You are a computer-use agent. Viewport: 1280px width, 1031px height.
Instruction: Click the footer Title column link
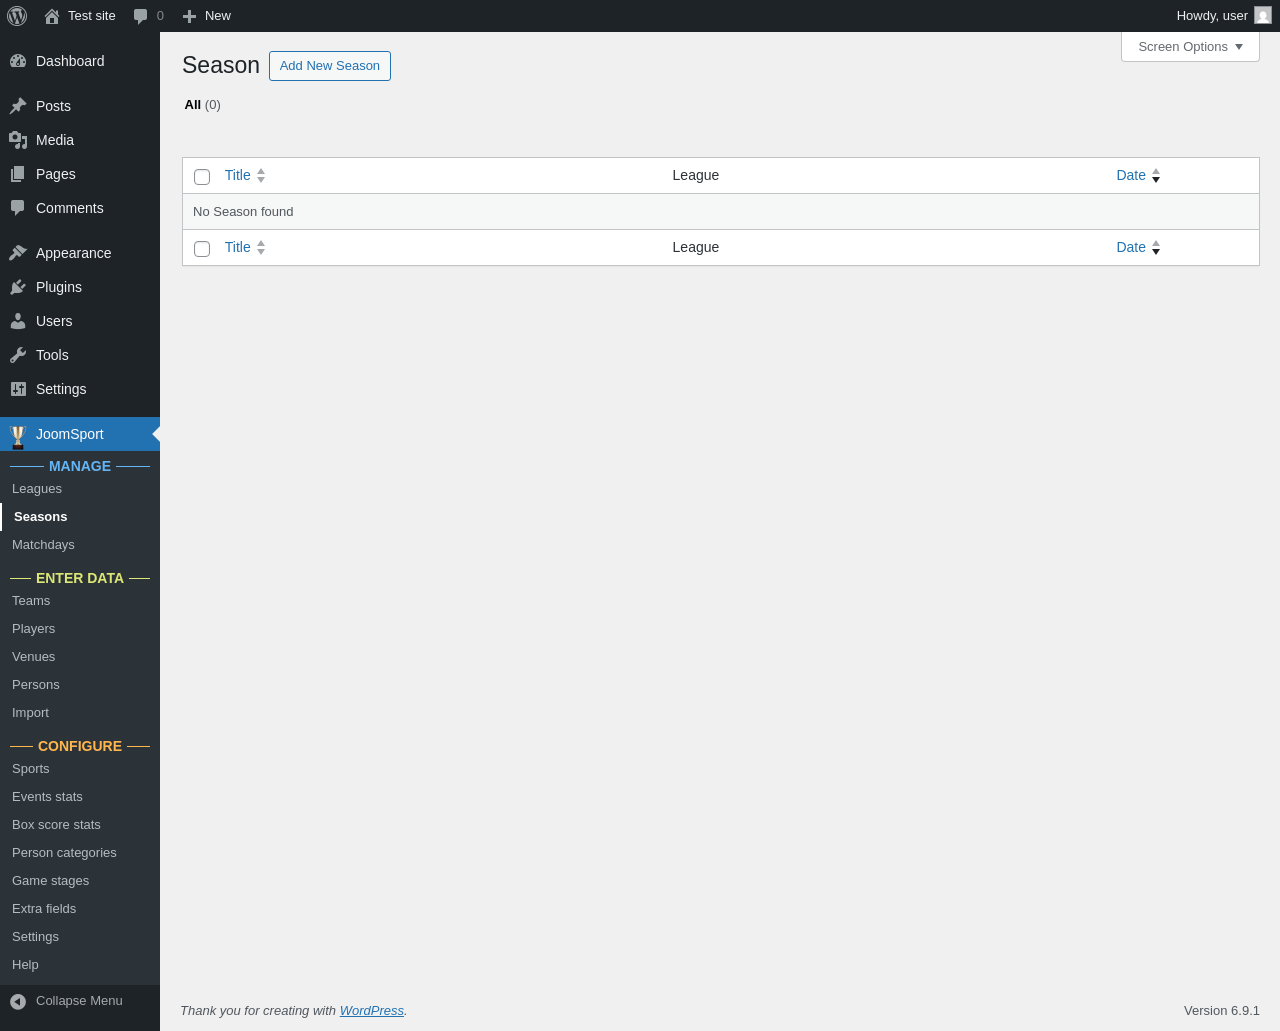pos(238,247)
